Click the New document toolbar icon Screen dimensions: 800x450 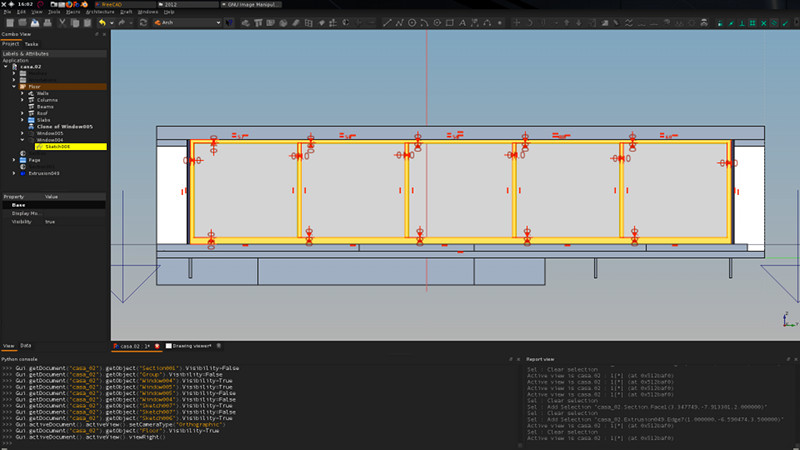pos(10,22)
